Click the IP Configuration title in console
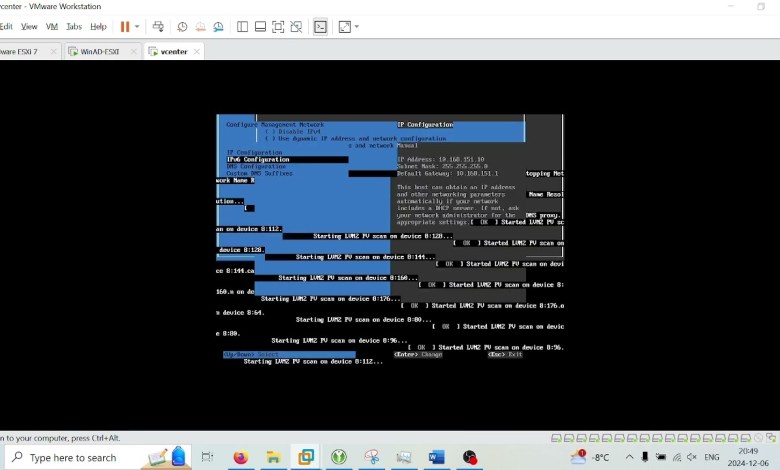This screenshot has height=470, width=780. (425, 125)
